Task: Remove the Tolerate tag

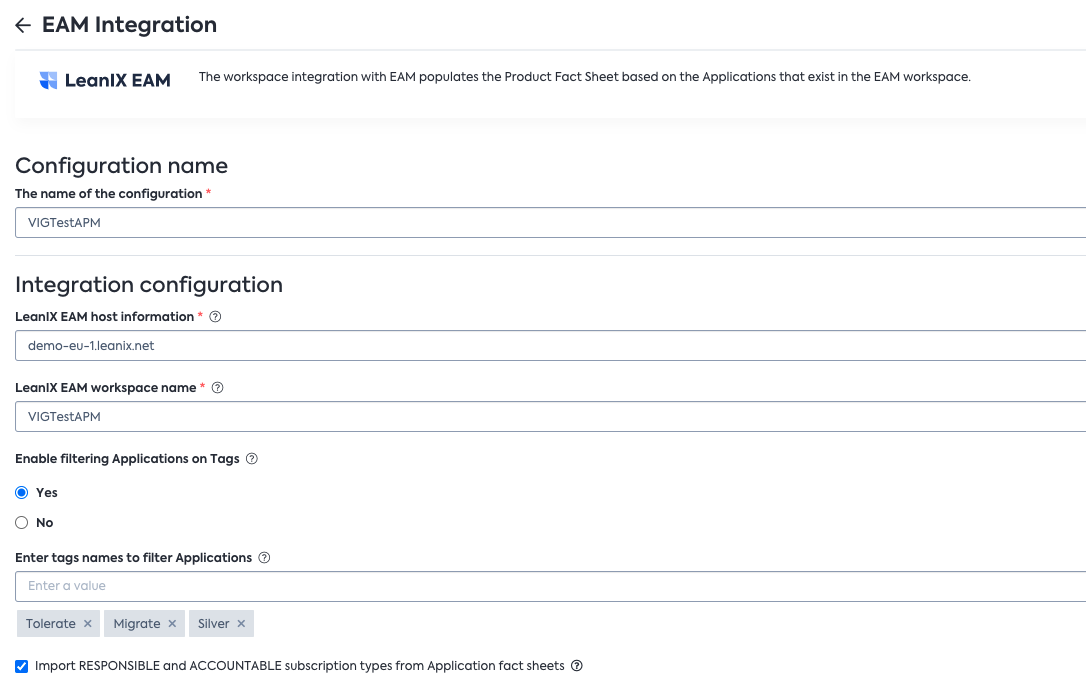Action: click(88, 623)
